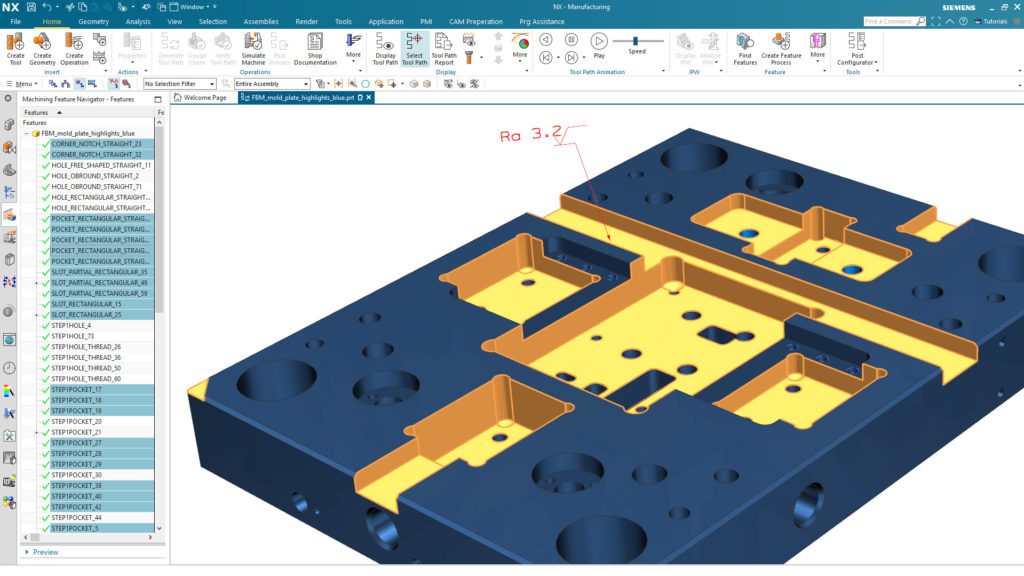Switch to the Welcome Page tab
This screenshot has height=576, width=1024.
coord(200,97)
